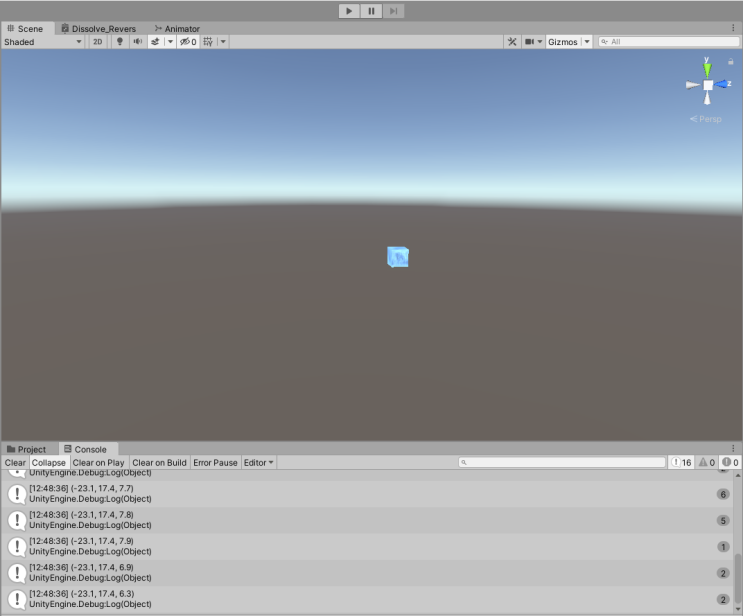Open the Project tab
This screenshot has width=743, height=616.
click(27, 449)
